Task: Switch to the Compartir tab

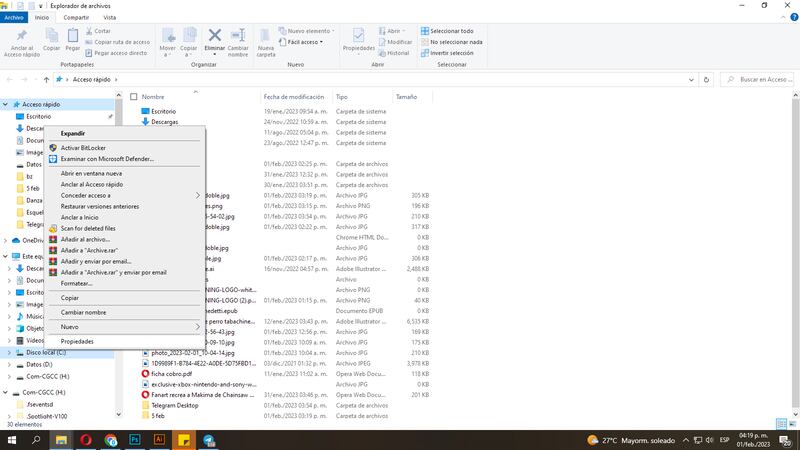Action: [x=76, y=17]
